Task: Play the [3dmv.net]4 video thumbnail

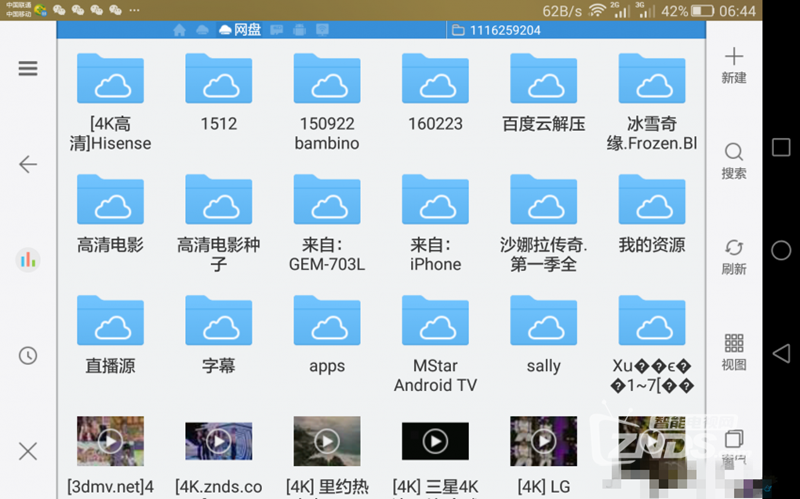Action: pyautogui.click(x=110, y=441)
